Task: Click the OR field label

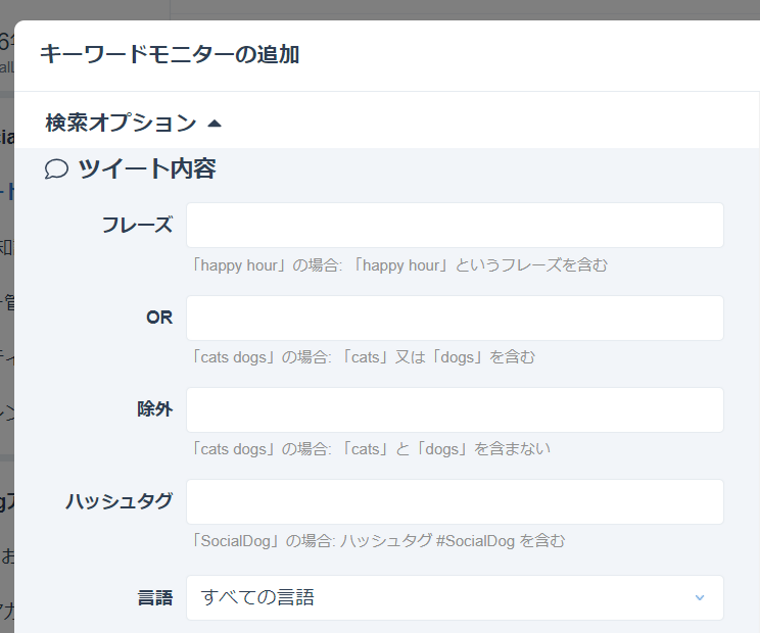Action: [159, 318]
